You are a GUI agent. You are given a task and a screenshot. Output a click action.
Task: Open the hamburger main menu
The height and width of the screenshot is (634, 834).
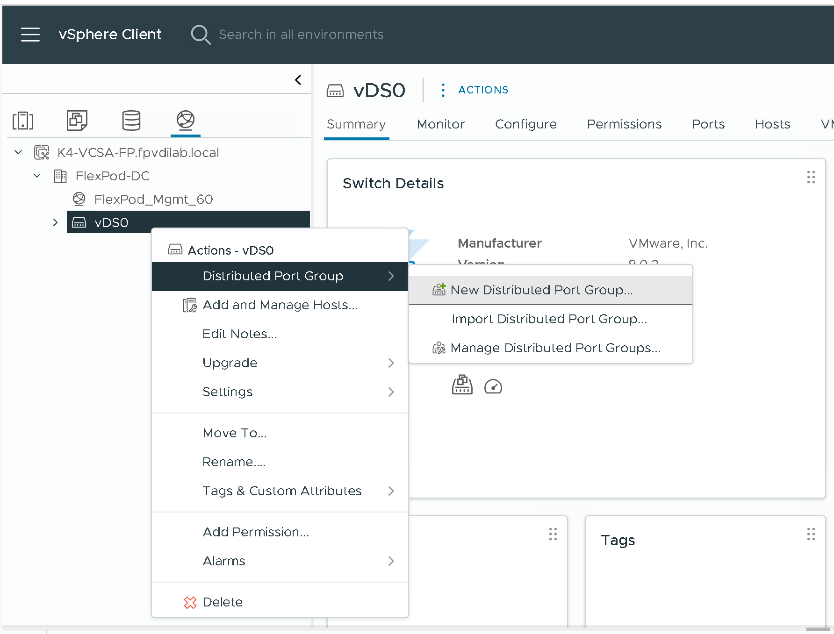30,35
